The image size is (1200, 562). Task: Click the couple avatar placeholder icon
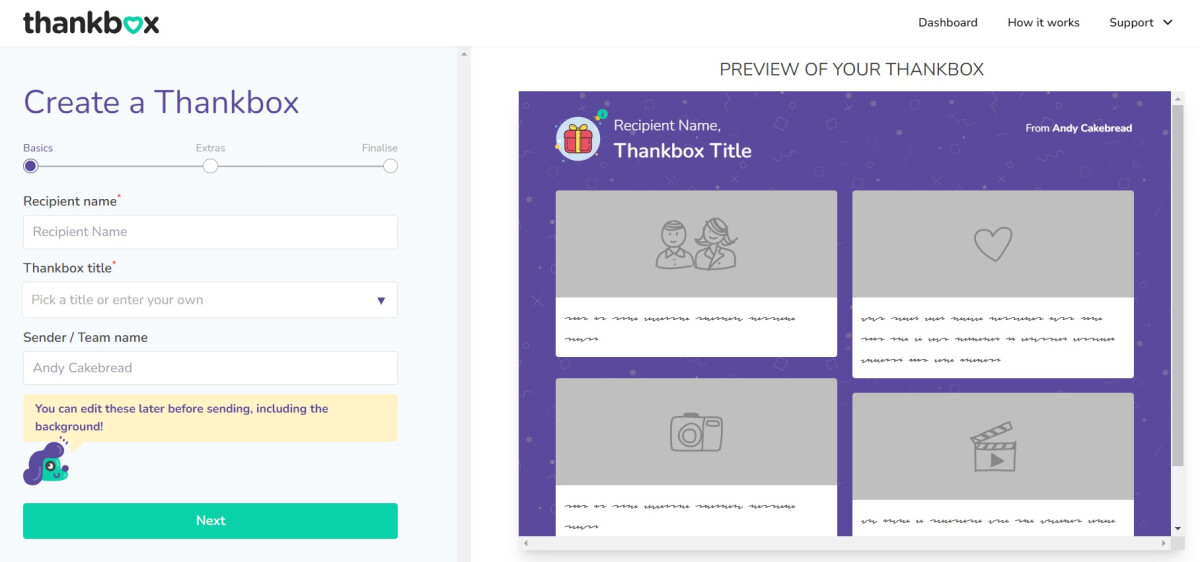[x=696, y=243]
